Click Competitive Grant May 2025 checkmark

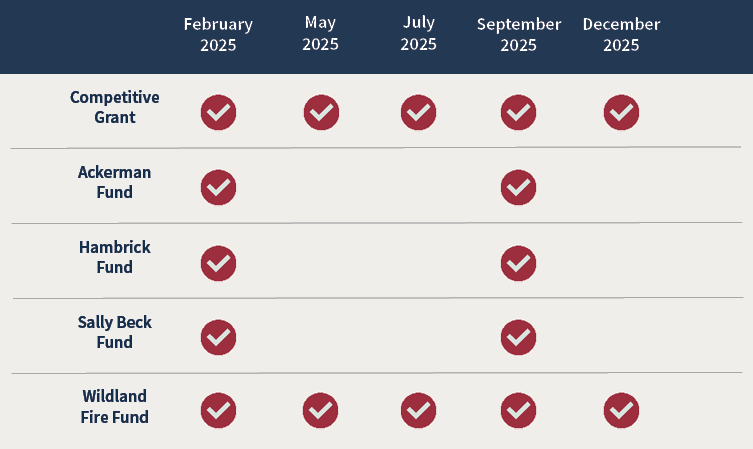pos(321,112)
